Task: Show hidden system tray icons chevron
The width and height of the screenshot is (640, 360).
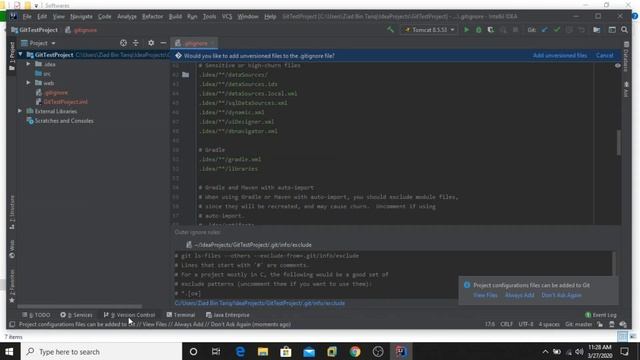Action: pyautogui.click(x=545, y=351)
